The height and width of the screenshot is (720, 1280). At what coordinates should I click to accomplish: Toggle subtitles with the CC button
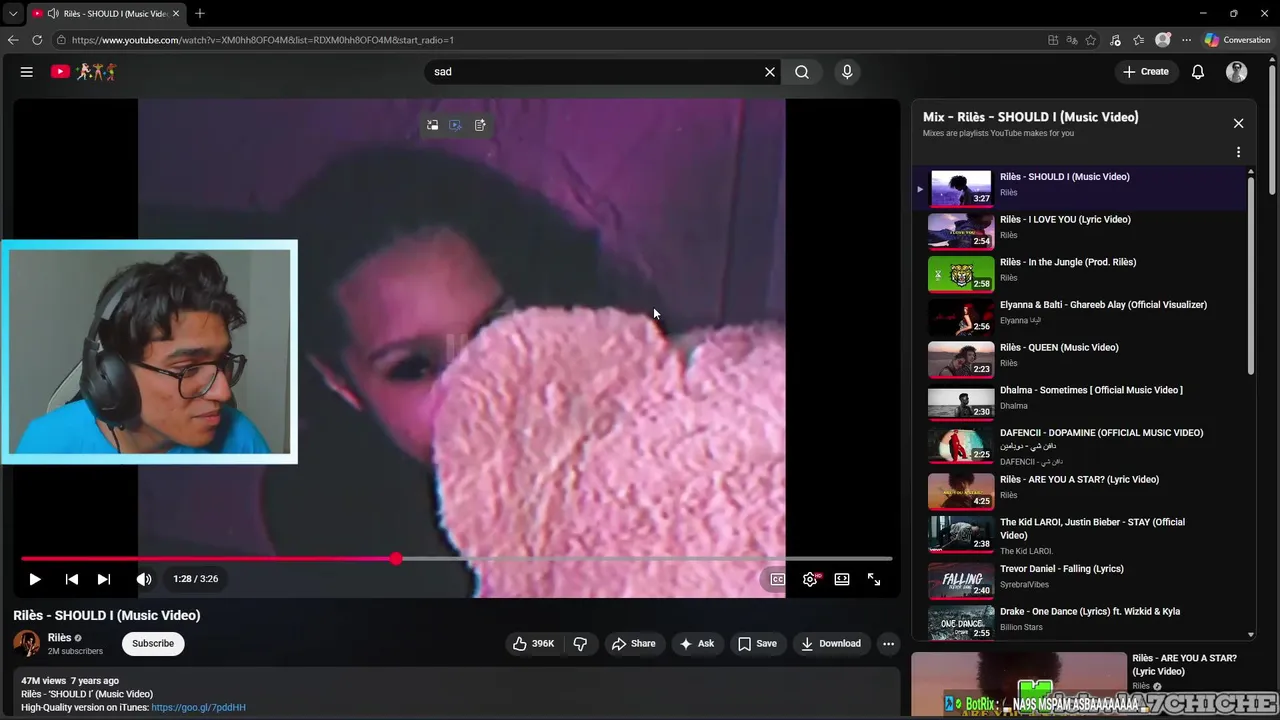pyautogui.click(x=777, y=579)
